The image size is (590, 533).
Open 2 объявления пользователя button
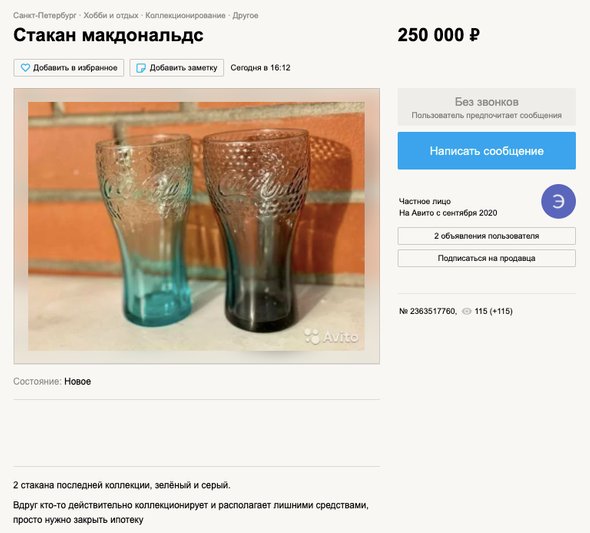(487, 236)
